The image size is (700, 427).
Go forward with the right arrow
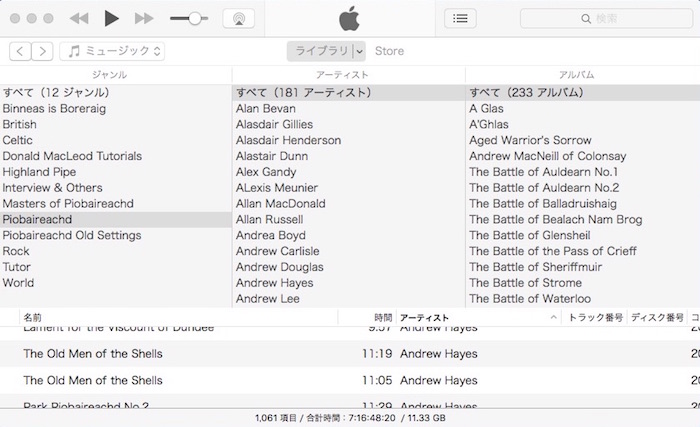43,52
